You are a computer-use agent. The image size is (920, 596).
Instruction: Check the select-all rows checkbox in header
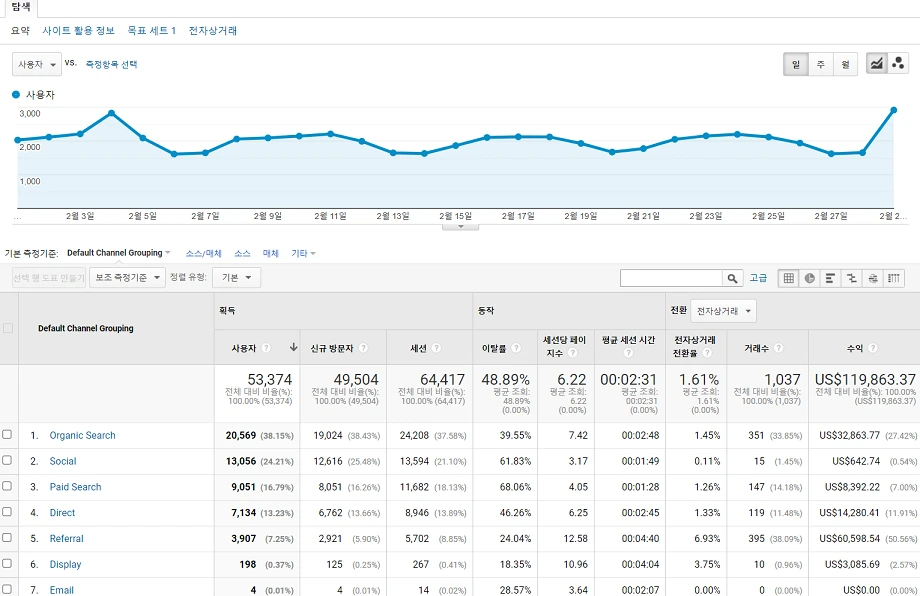[x=8, y=328]
